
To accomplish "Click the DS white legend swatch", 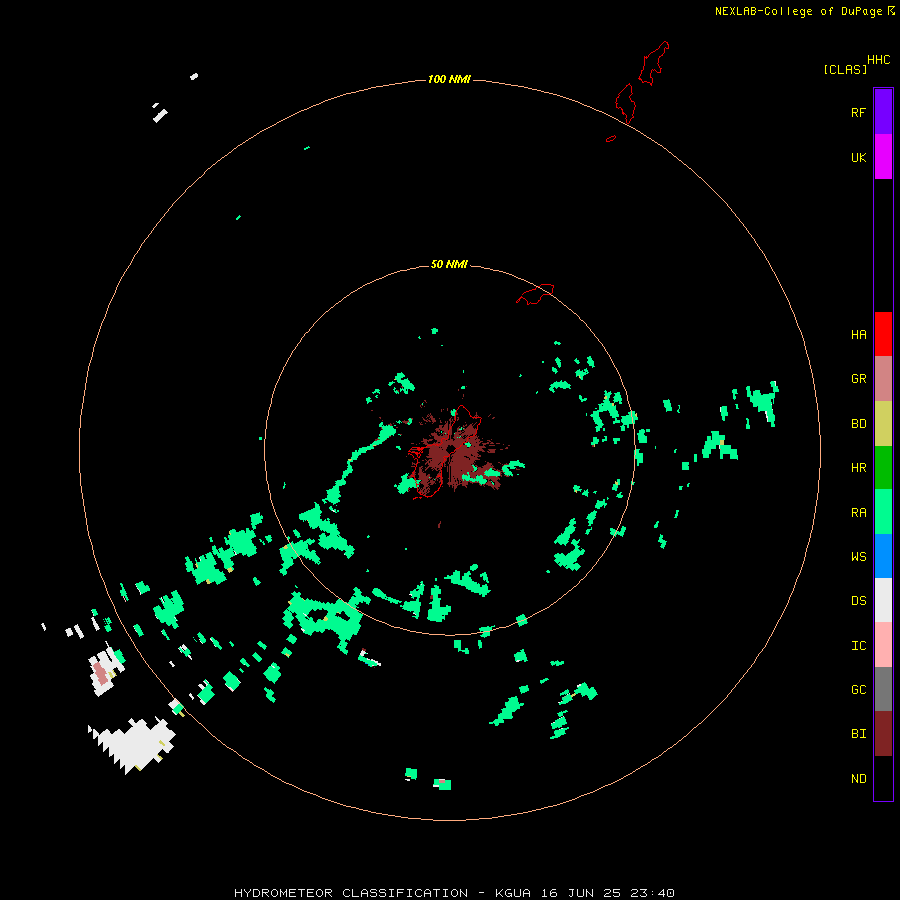I will click(x=883, y=600).
